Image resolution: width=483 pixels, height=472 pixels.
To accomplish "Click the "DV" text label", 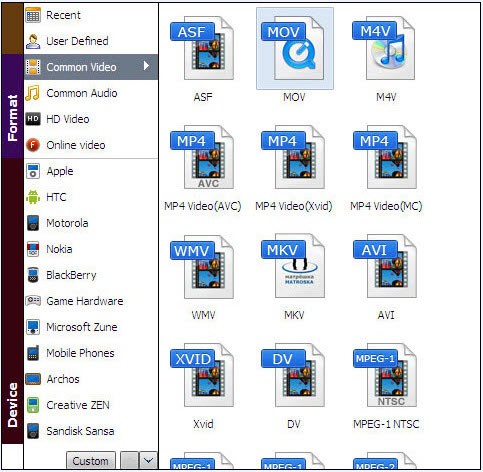I will [294, 424].
